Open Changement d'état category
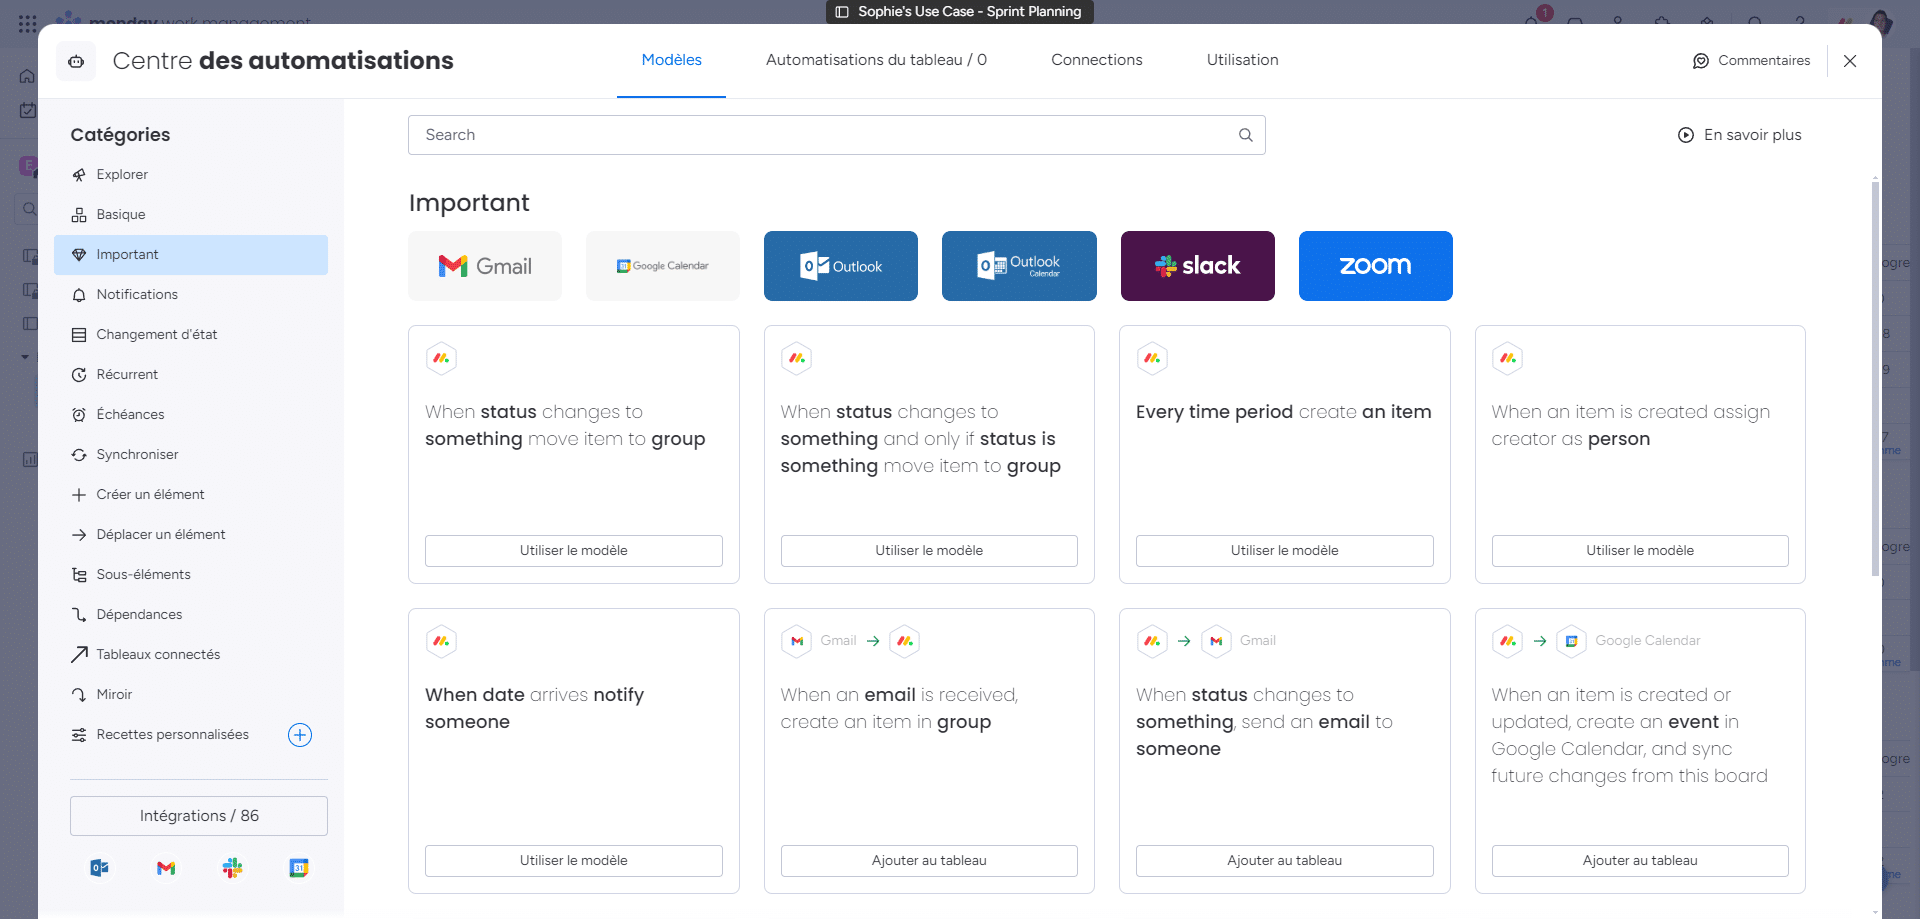 click(190, 335)
